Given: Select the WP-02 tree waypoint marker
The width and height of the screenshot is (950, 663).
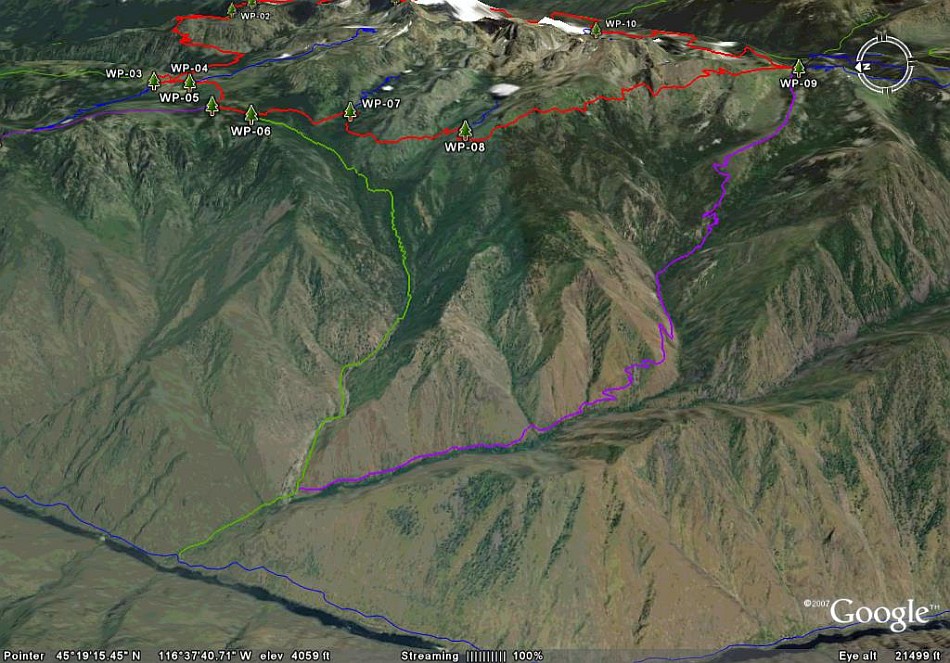Looking at the screenshot, I should (231, 10).
